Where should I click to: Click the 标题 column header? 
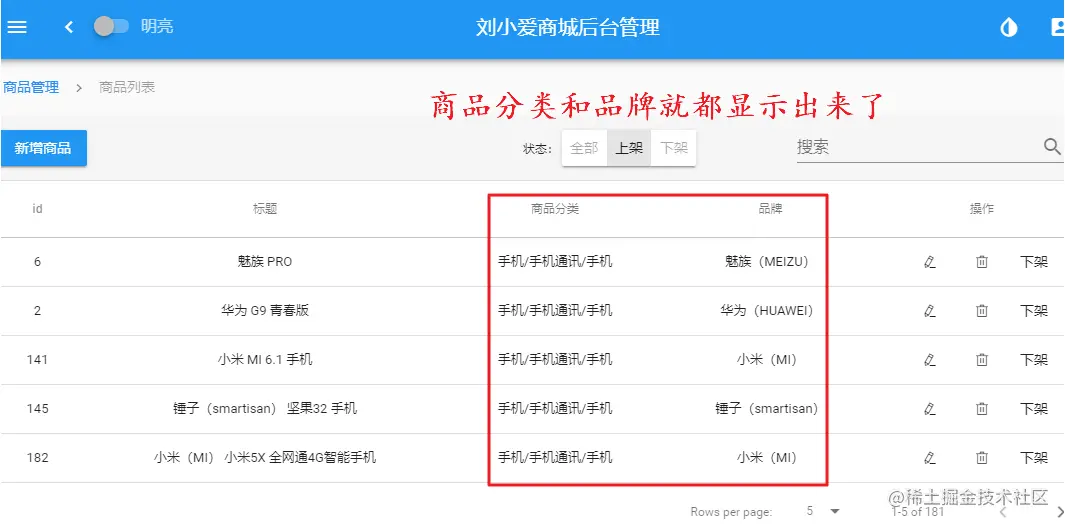[x=265, y=209]
